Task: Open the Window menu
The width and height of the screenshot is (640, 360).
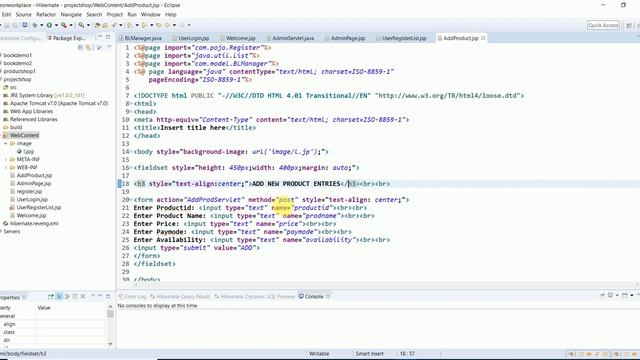Action: point(151,14)
